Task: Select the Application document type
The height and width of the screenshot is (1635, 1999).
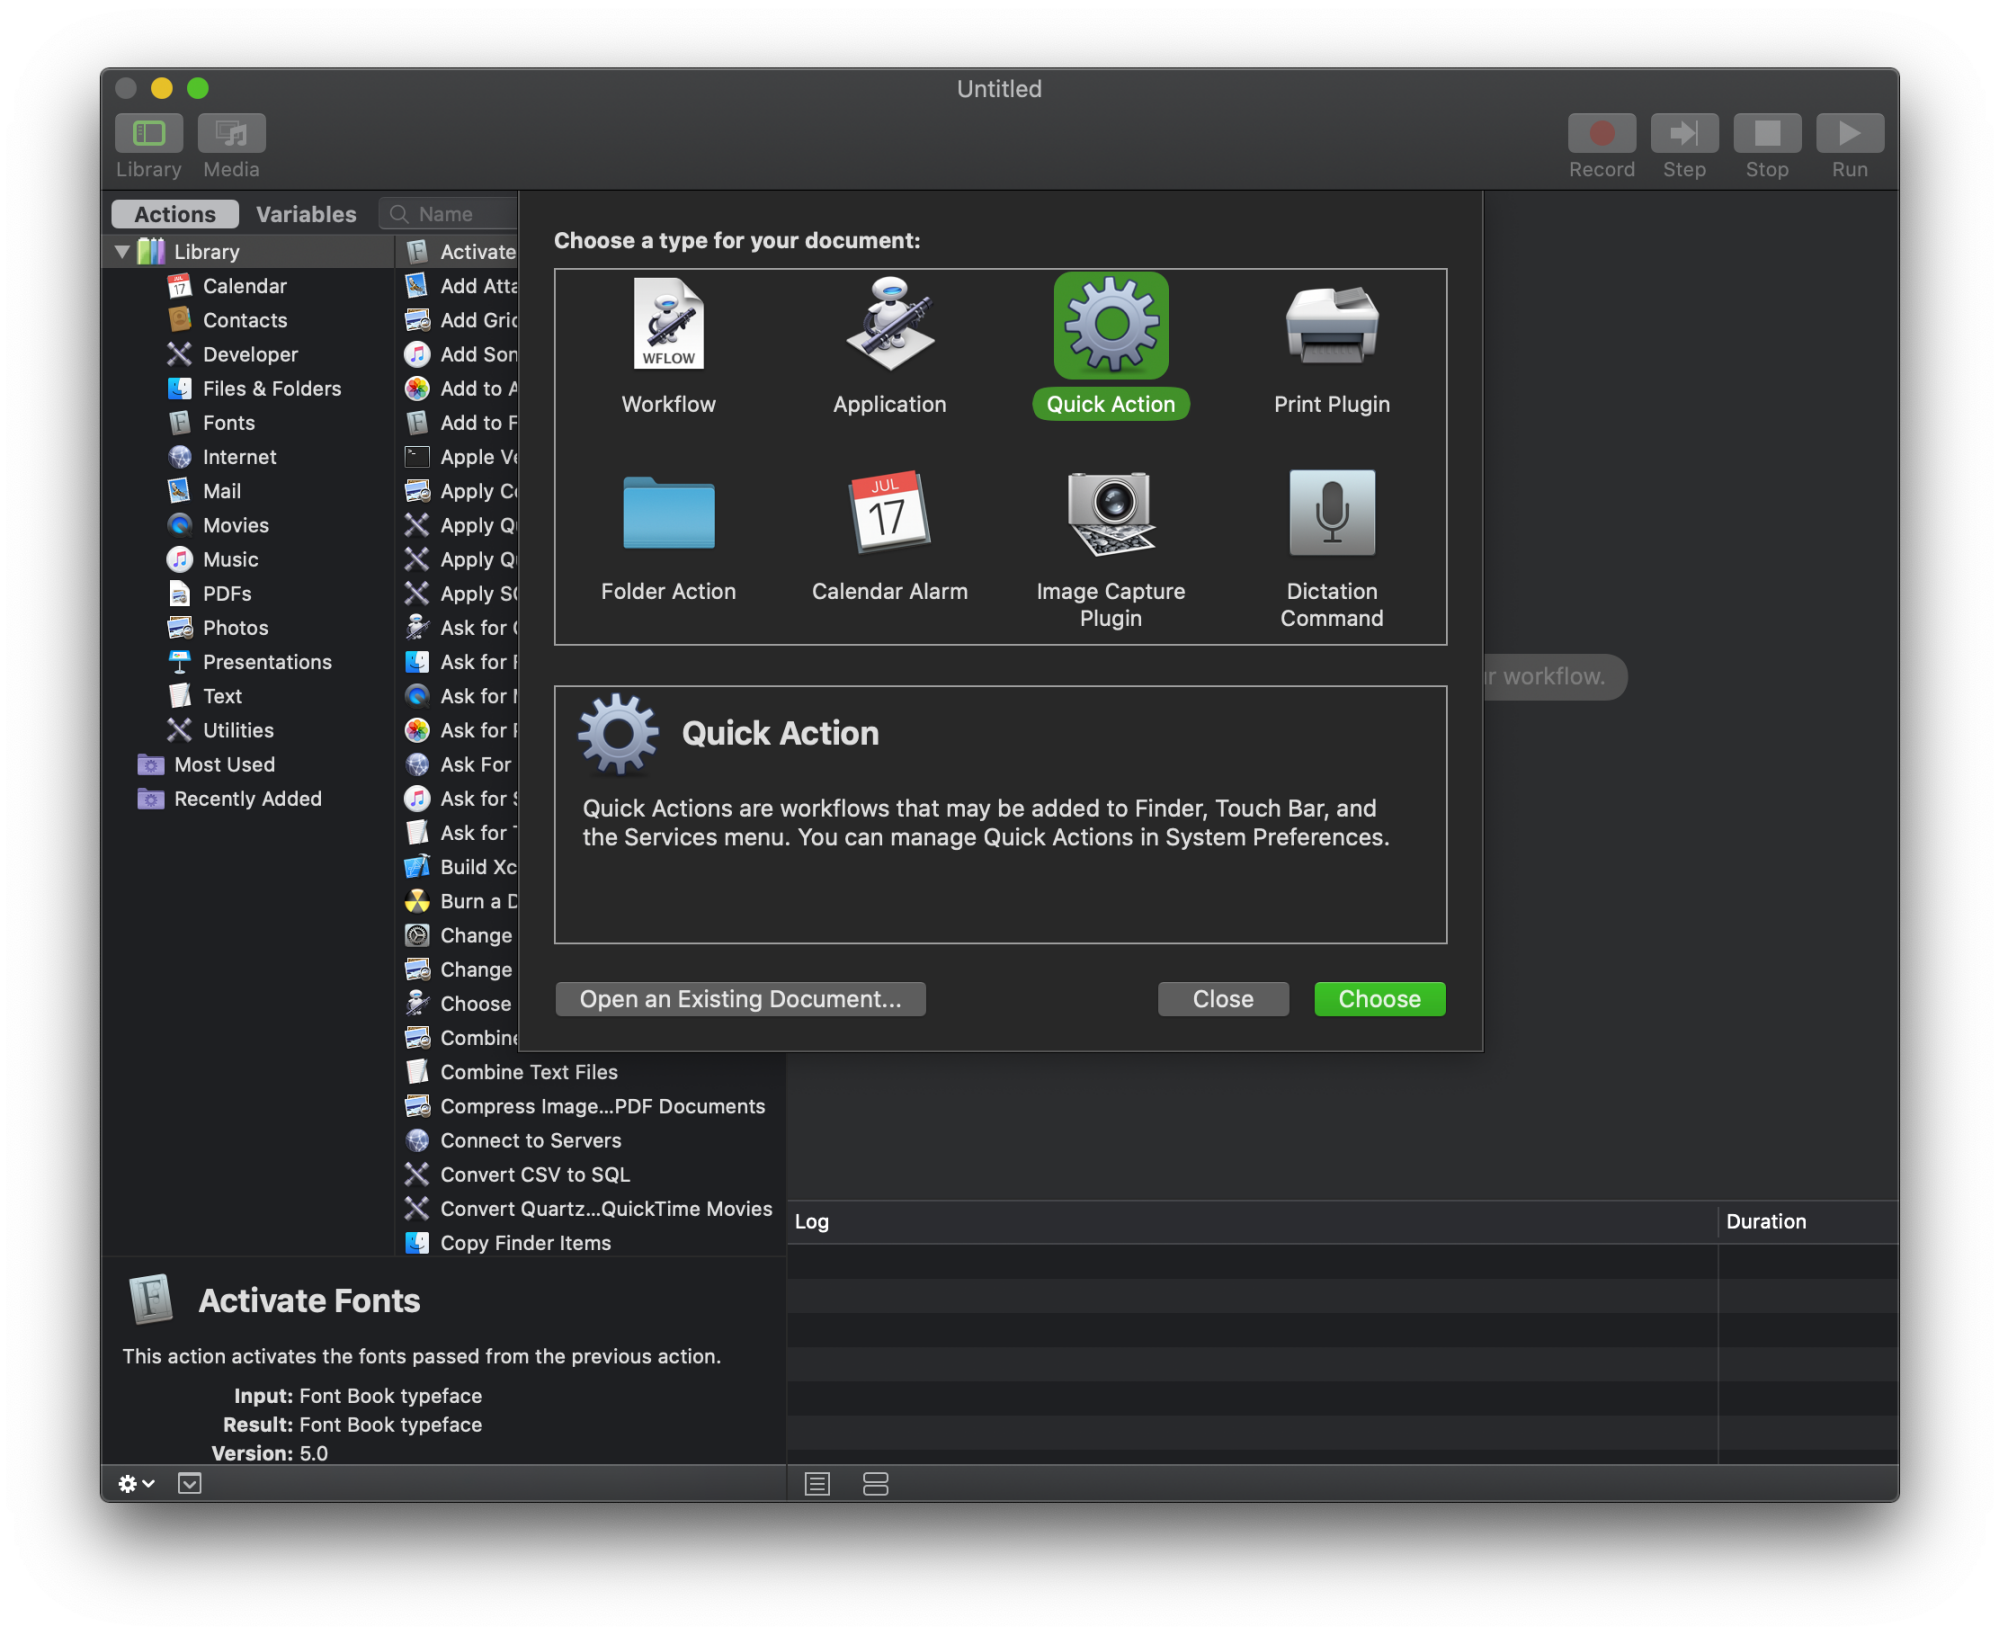Action: point(889,346)
